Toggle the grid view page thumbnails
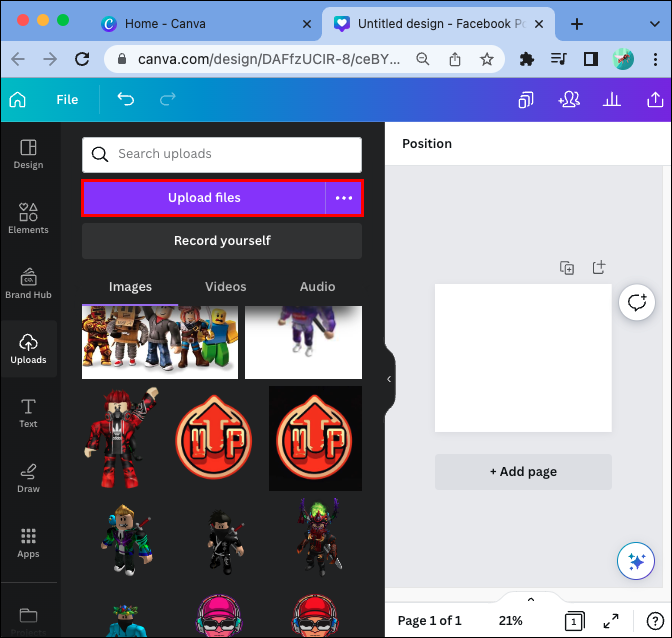This screenshot has height=638, width=672. [574, 620]
